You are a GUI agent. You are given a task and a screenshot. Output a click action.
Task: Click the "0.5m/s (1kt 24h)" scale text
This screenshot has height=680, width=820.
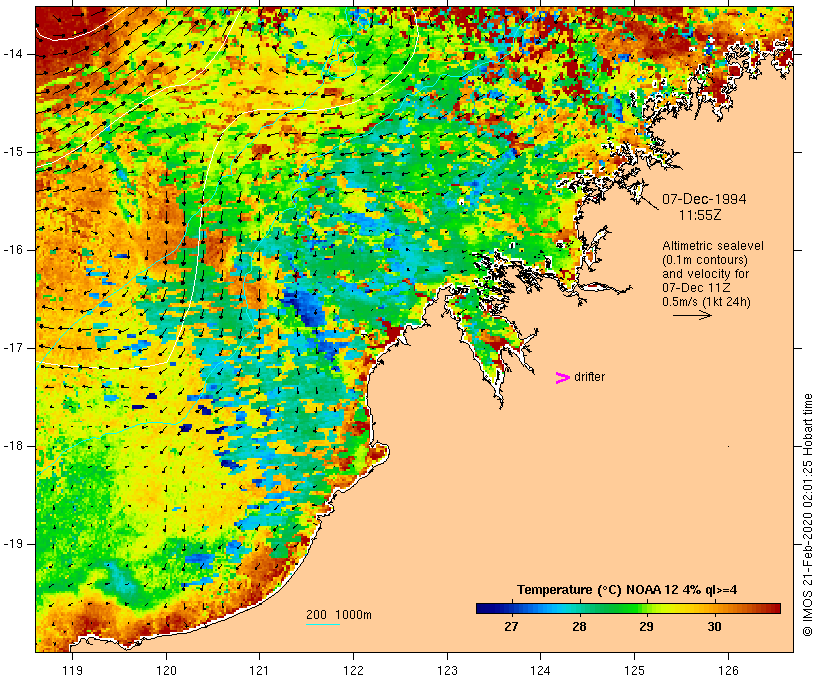coord(706,302)
